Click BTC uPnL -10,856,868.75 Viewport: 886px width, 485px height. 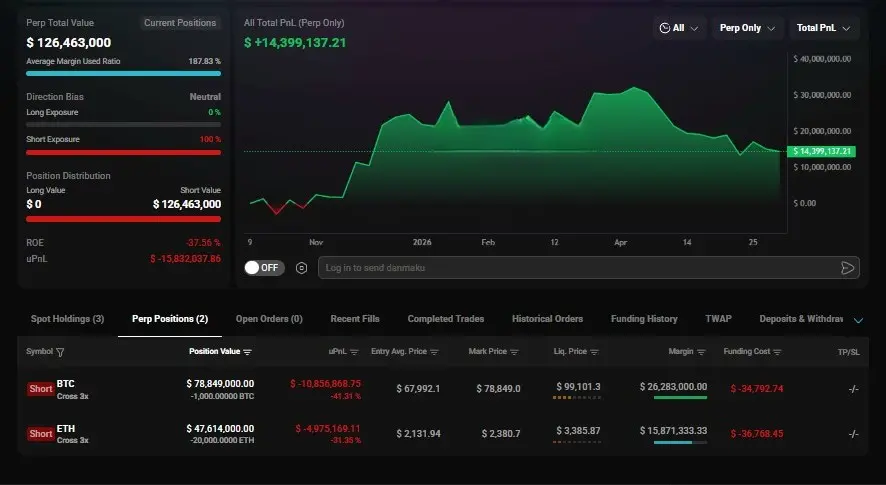coord(325,384)
